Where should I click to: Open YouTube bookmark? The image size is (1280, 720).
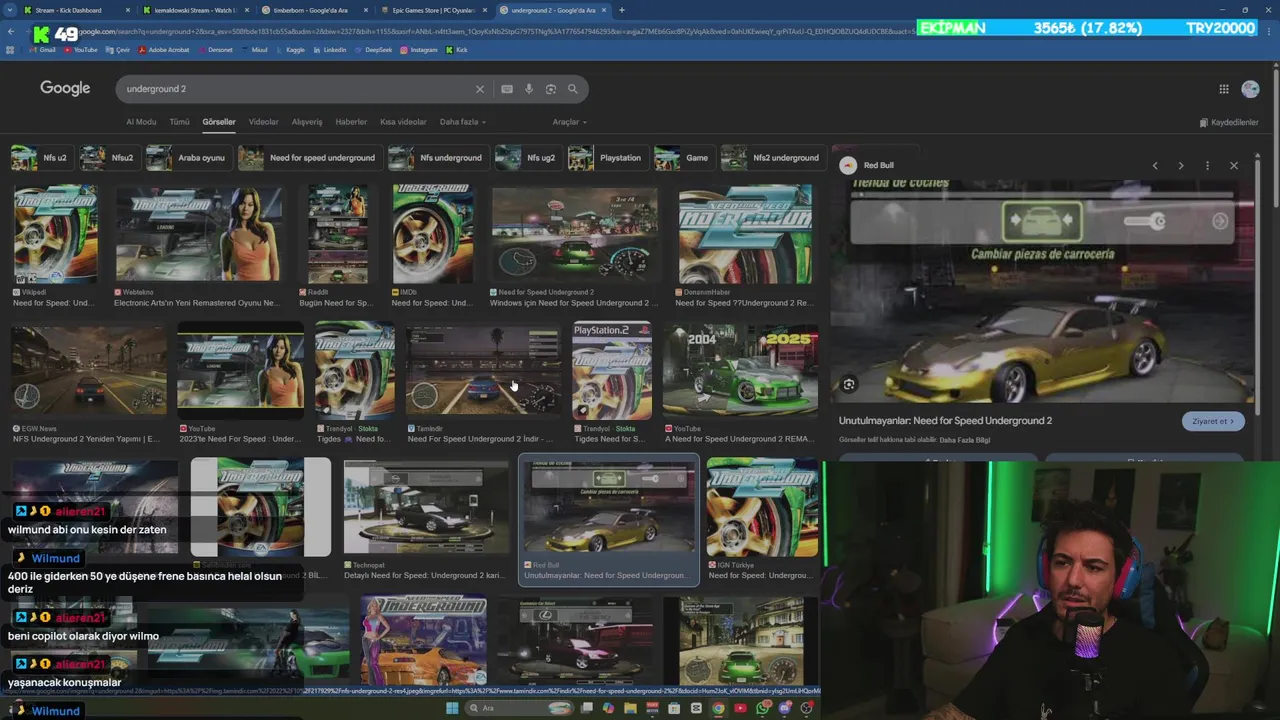coord(80,49)
